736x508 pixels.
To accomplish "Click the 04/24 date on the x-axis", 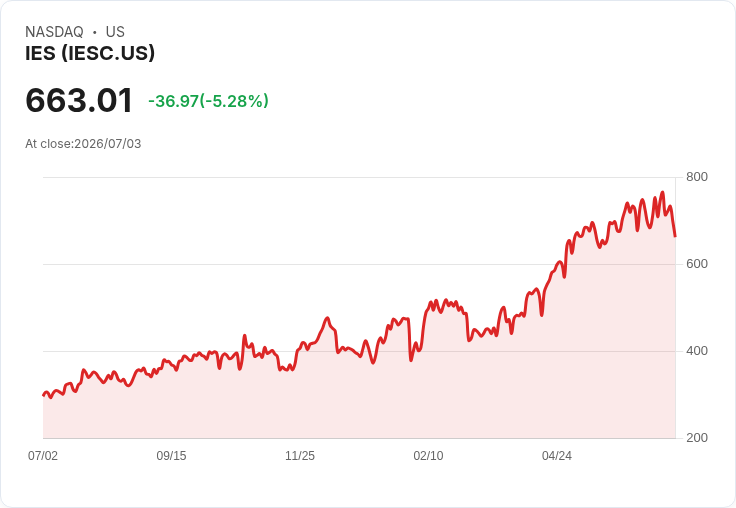I will 557,455.
